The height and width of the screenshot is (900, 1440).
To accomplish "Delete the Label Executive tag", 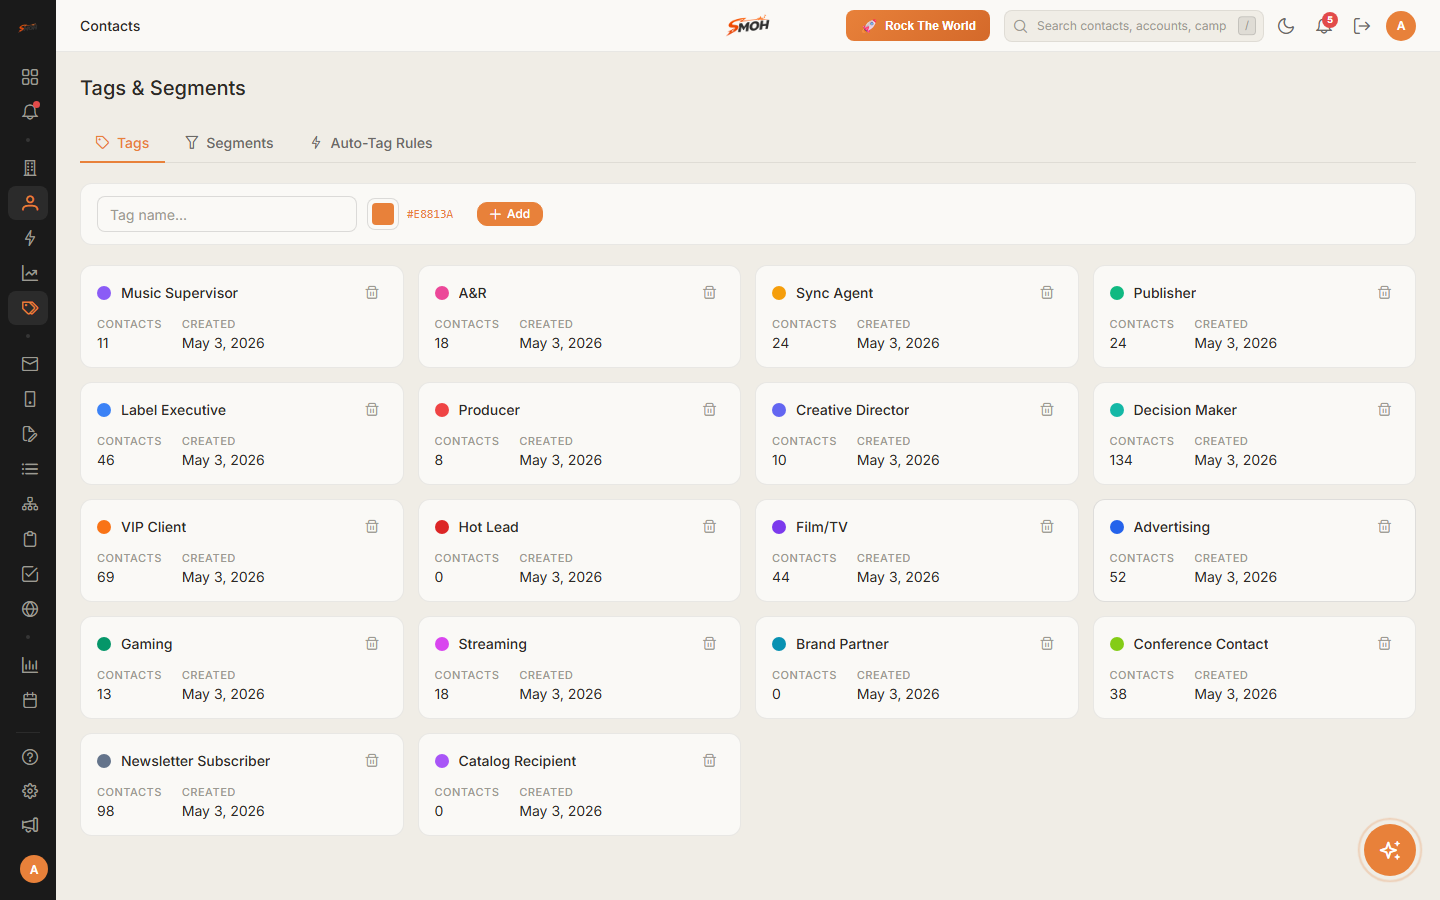I will (372, 410).
